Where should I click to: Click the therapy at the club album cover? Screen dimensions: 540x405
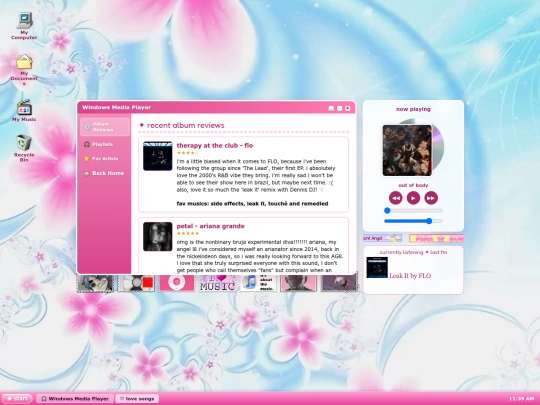coord(158,156)
